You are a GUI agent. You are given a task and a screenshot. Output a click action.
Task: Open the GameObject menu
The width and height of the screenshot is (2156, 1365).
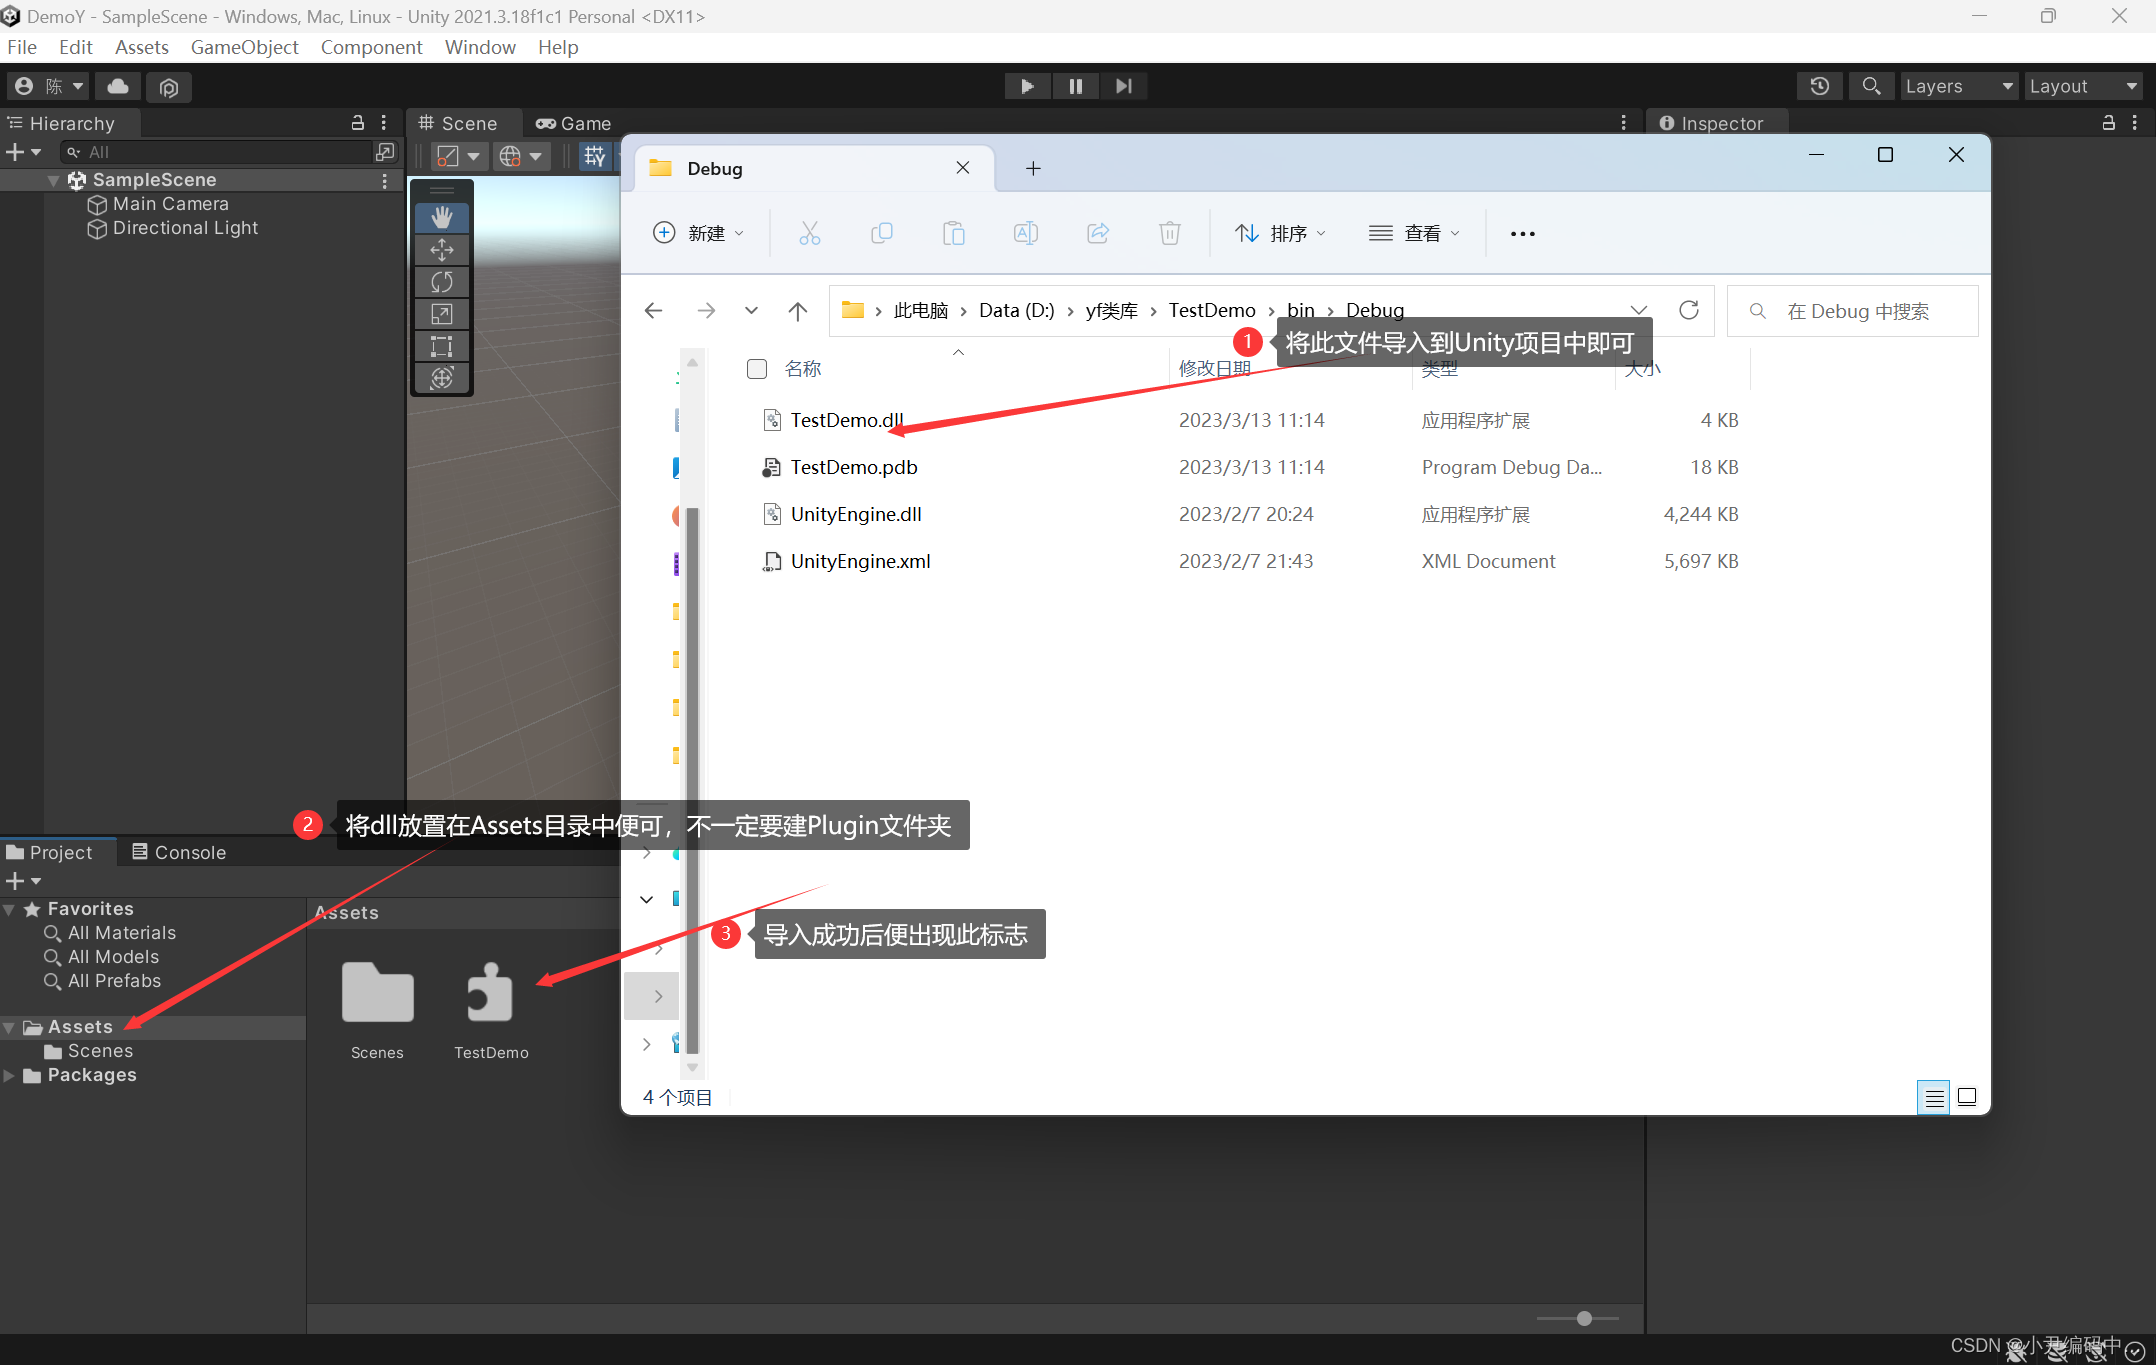click(x=244, y=47)
